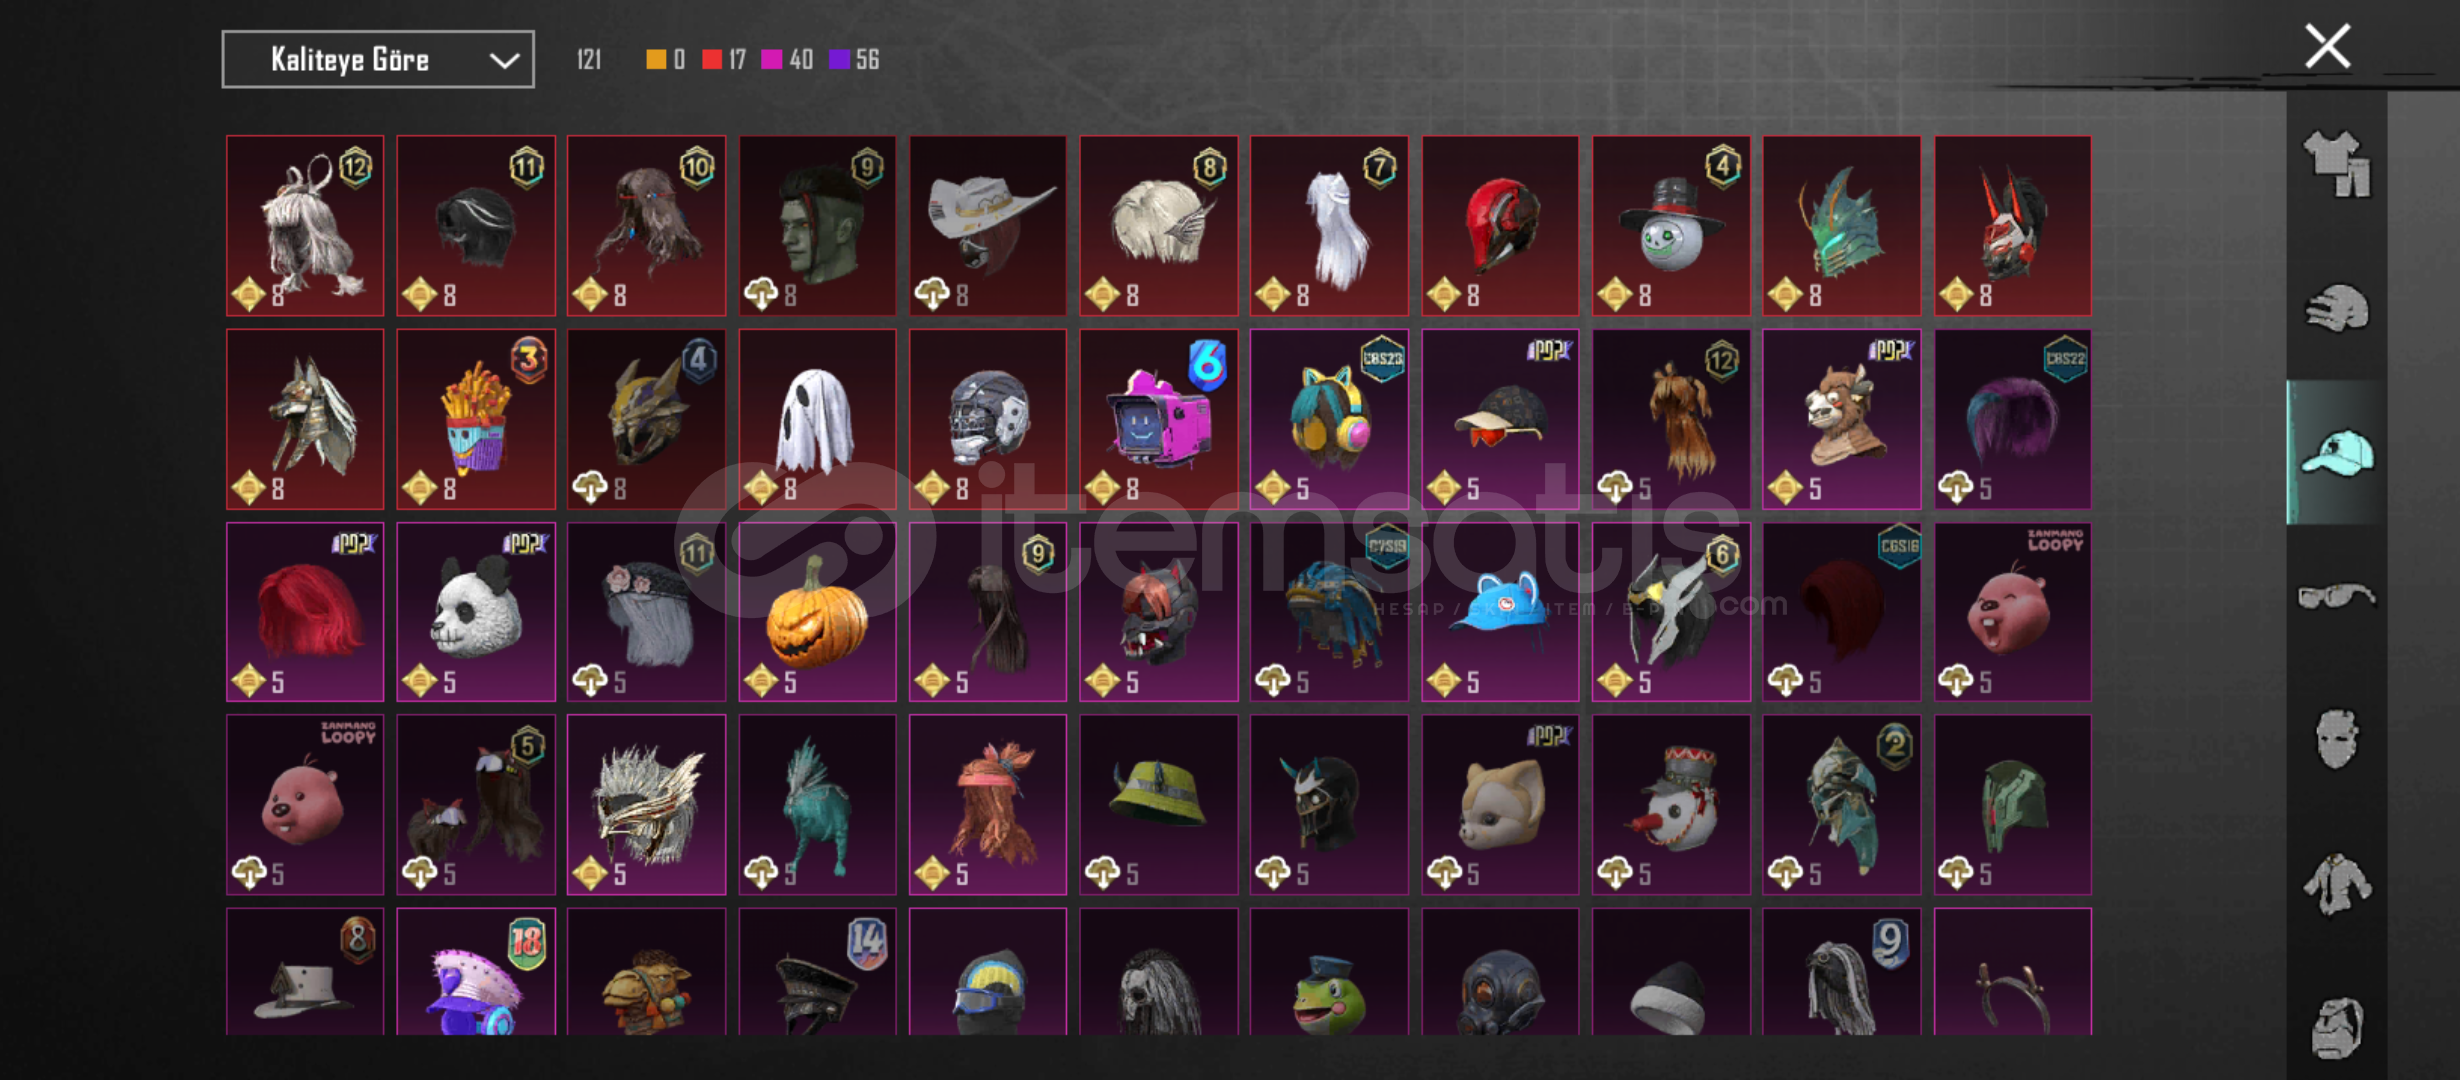Viewport: 2460px width, 1080px height.
Task: Select the white cowboy hat item
Action: [988, 226]
